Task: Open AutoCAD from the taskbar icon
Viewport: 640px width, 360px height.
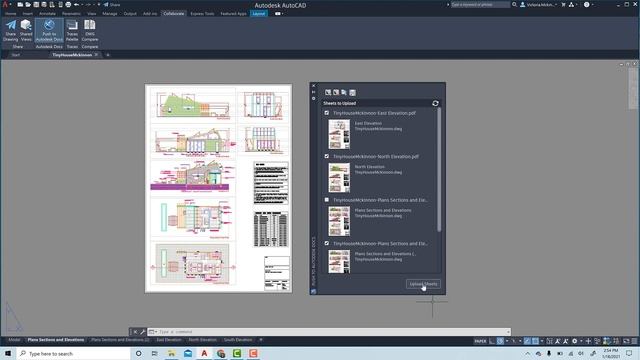Action: click(x=204, y=353)
